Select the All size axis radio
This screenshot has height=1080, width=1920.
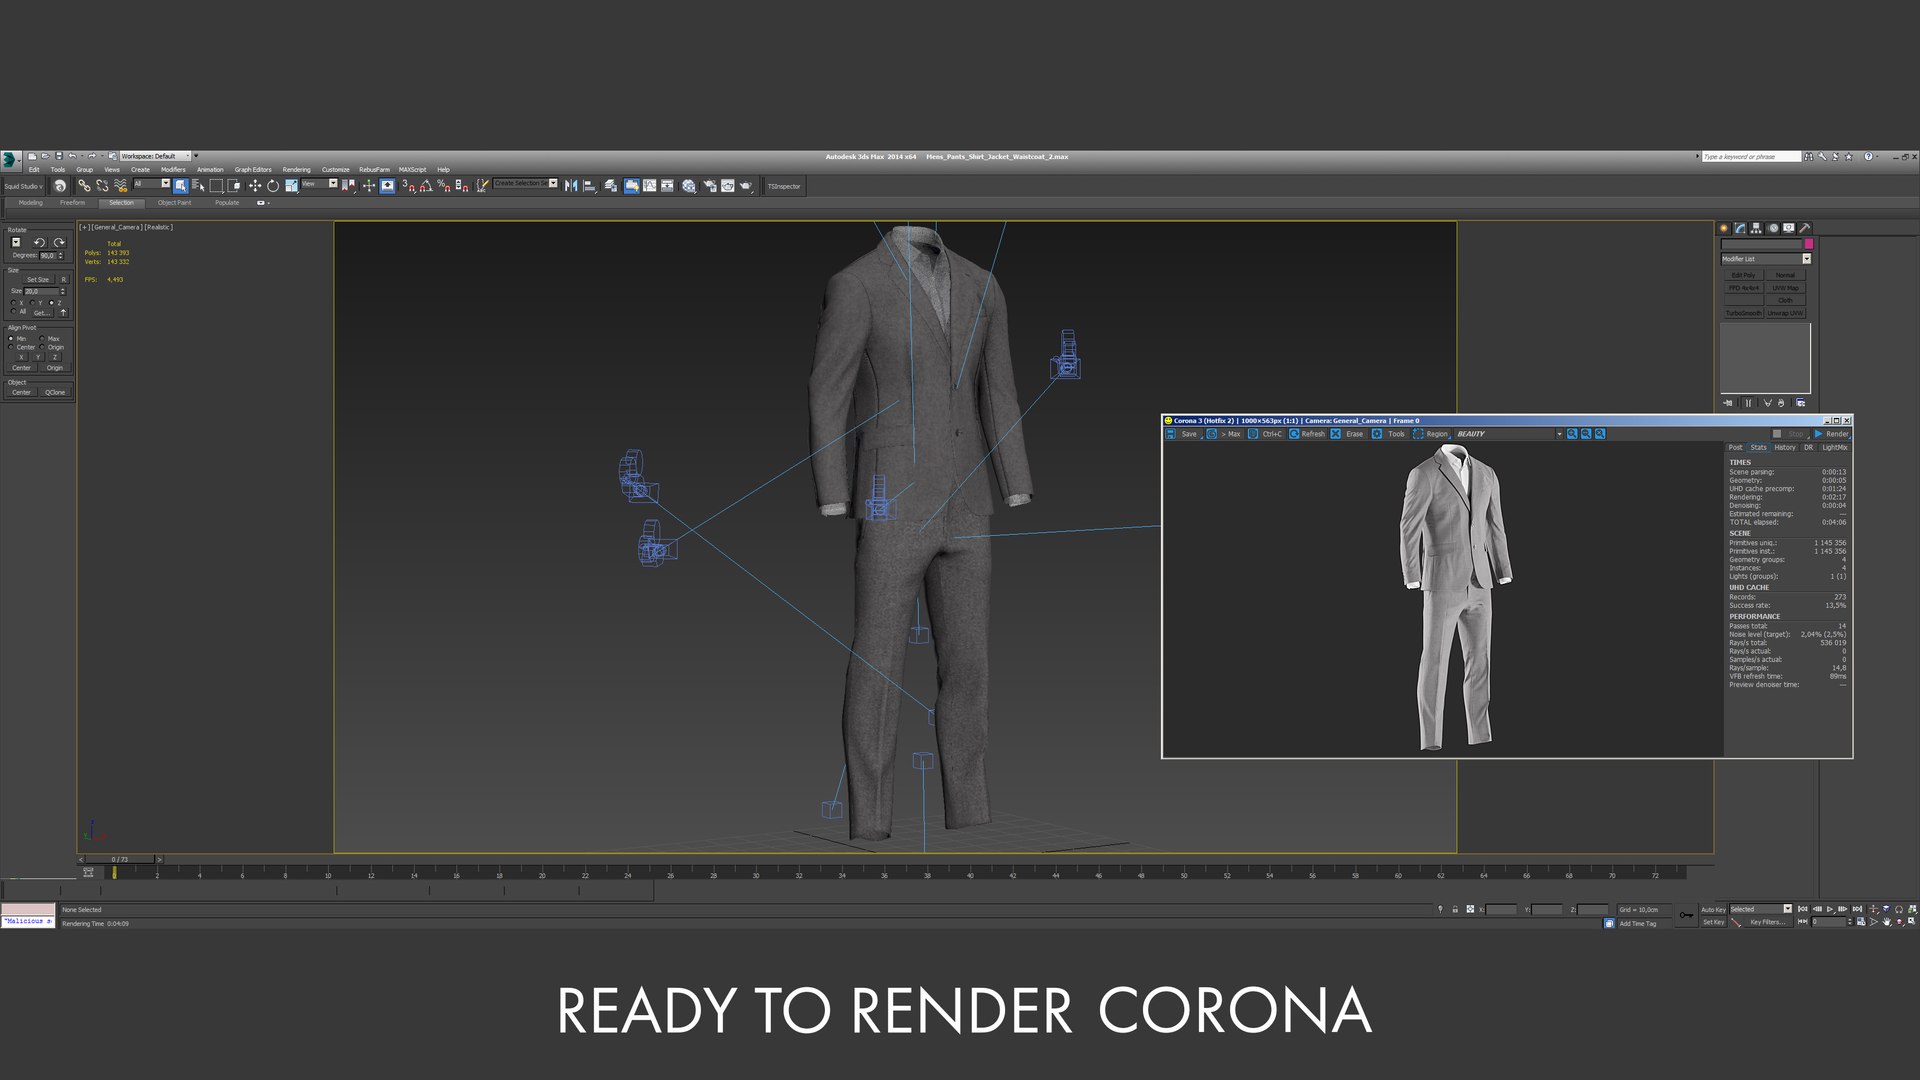click(x=13, y=311)
